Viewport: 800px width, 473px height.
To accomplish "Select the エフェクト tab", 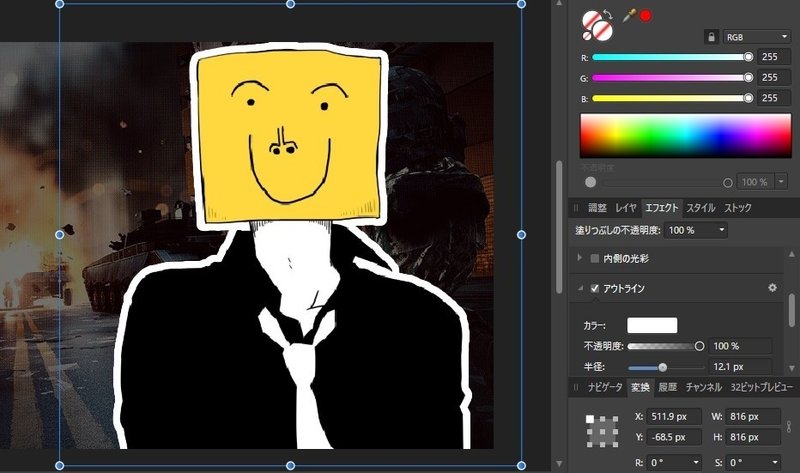I will click(661, 208).
